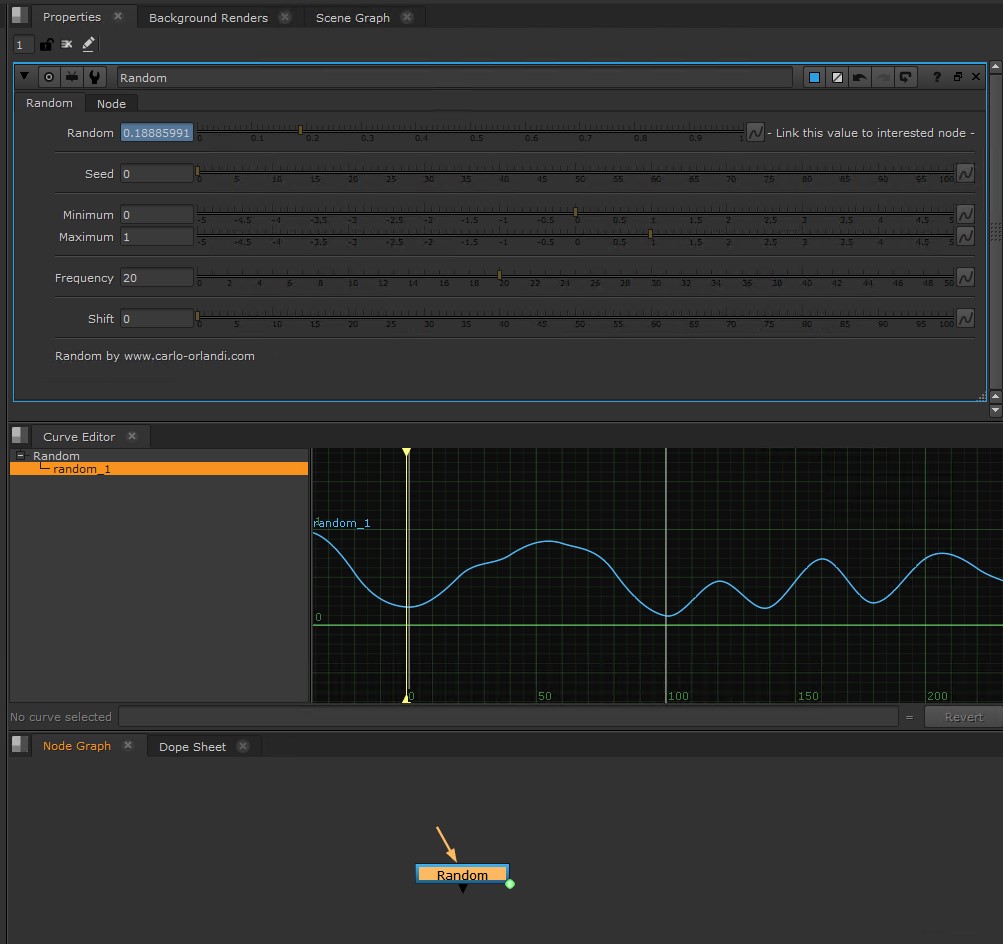Center the Random node in the node graph
Screen dimensions: 1003x944
point(48,77)
